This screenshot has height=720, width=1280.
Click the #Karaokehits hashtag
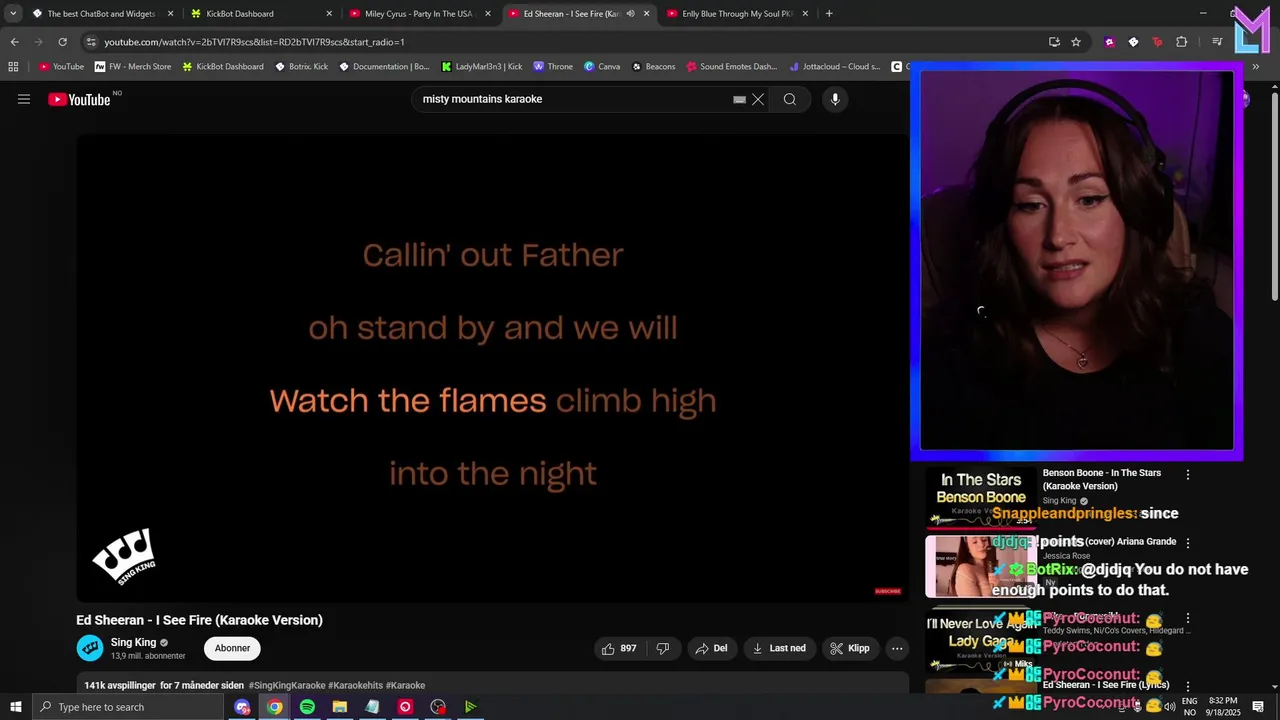(356, 685)
